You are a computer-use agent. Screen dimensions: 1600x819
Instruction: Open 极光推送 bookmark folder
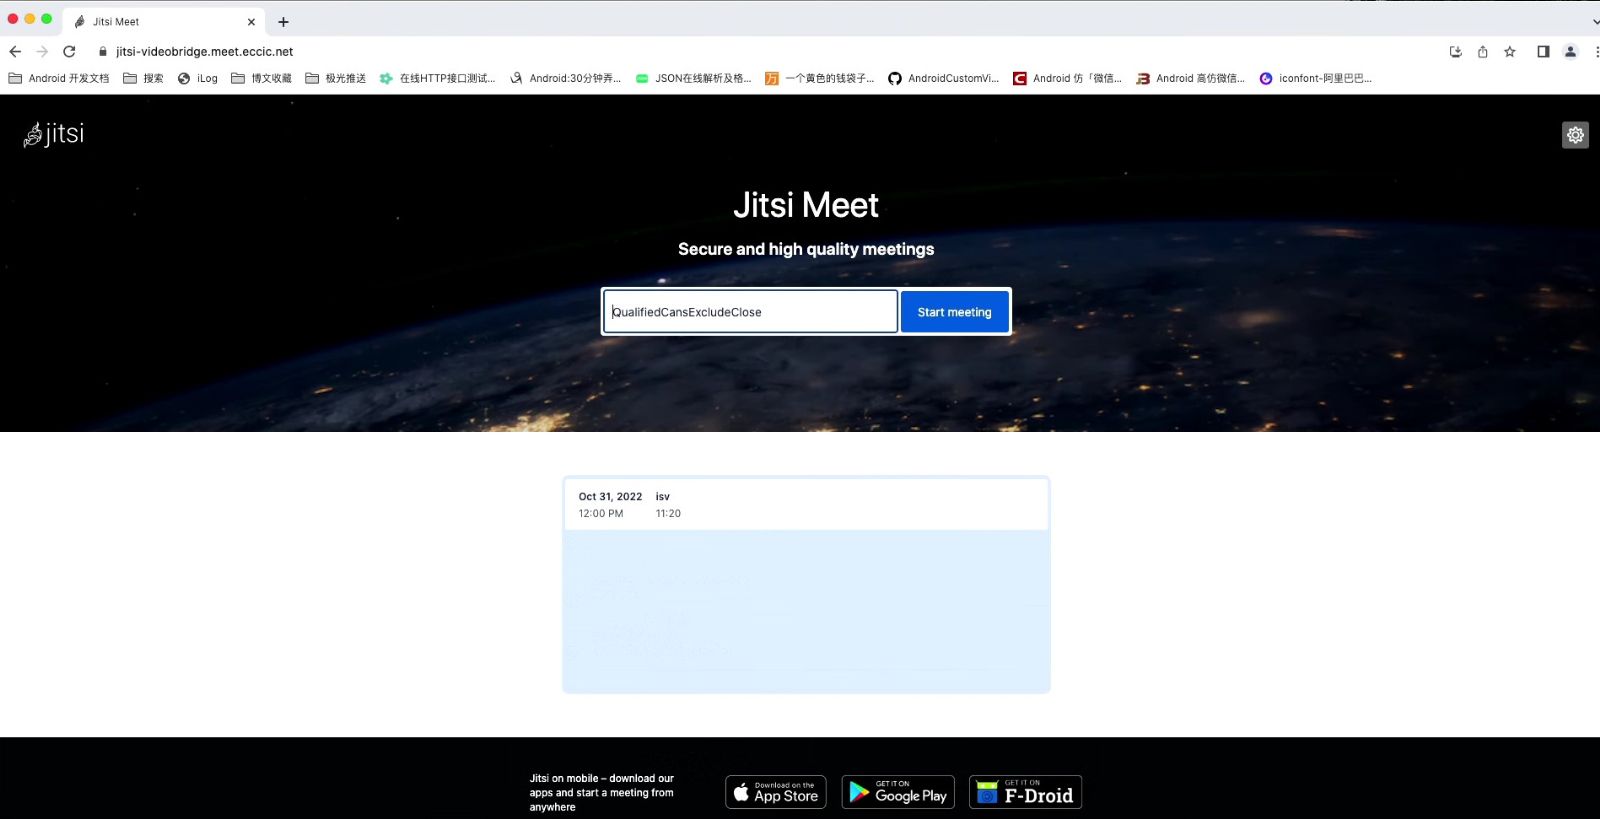[335, 78]
